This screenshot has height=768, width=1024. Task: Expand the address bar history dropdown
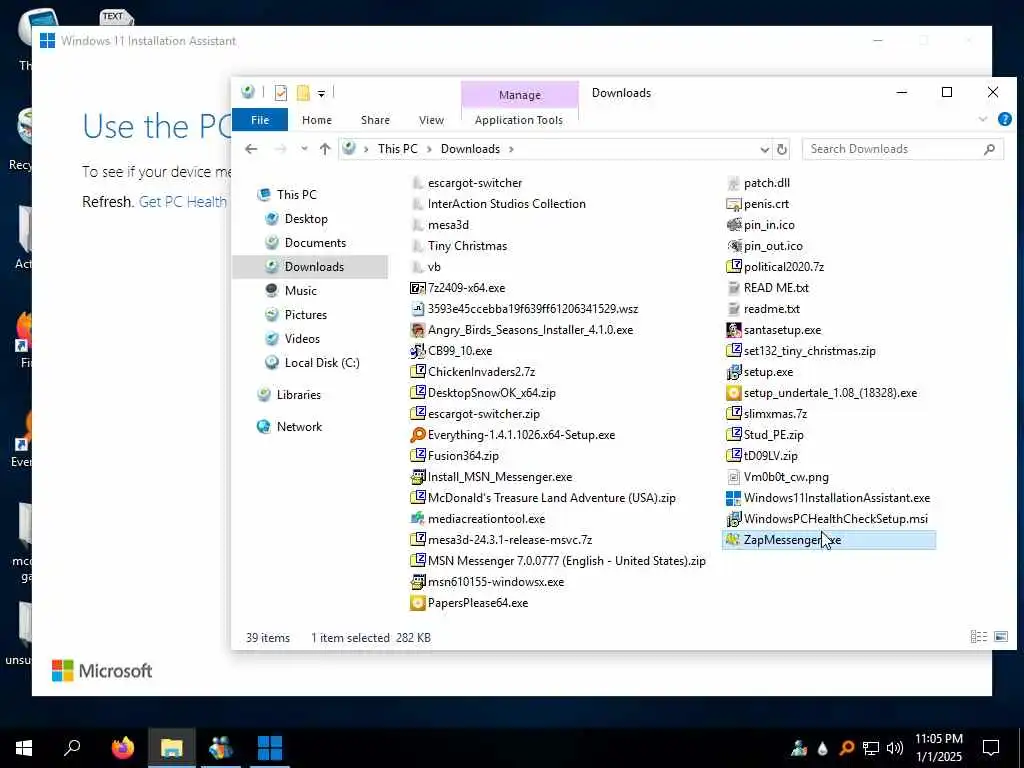click(765, 150)
